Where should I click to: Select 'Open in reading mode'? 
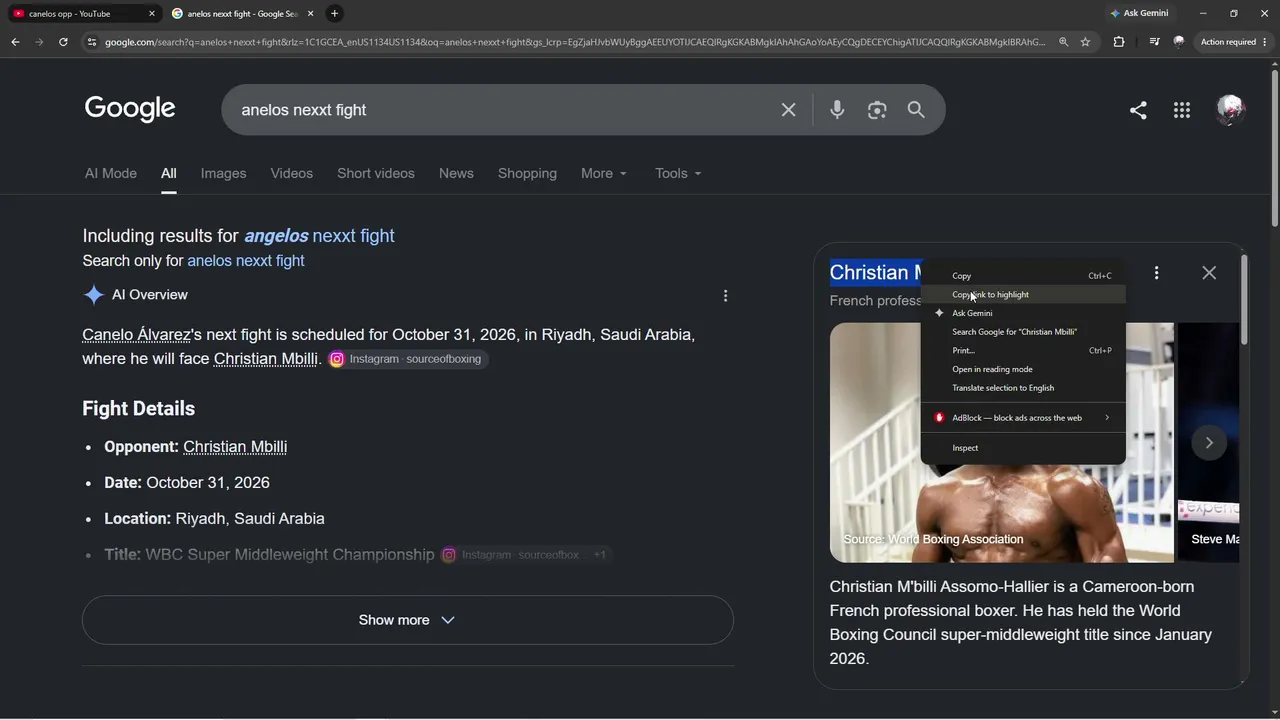tap(1023, 369)
